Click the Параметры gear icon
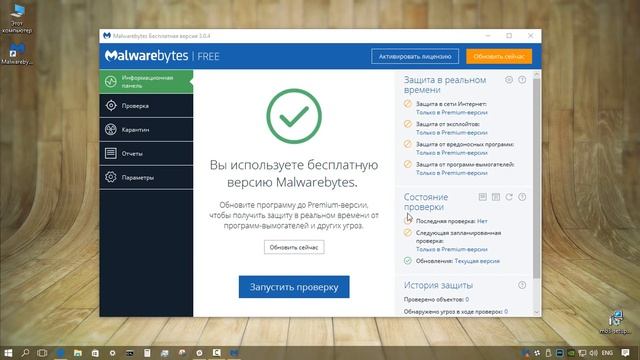Screen dimensions: 640x360 [x=111, y=177]
